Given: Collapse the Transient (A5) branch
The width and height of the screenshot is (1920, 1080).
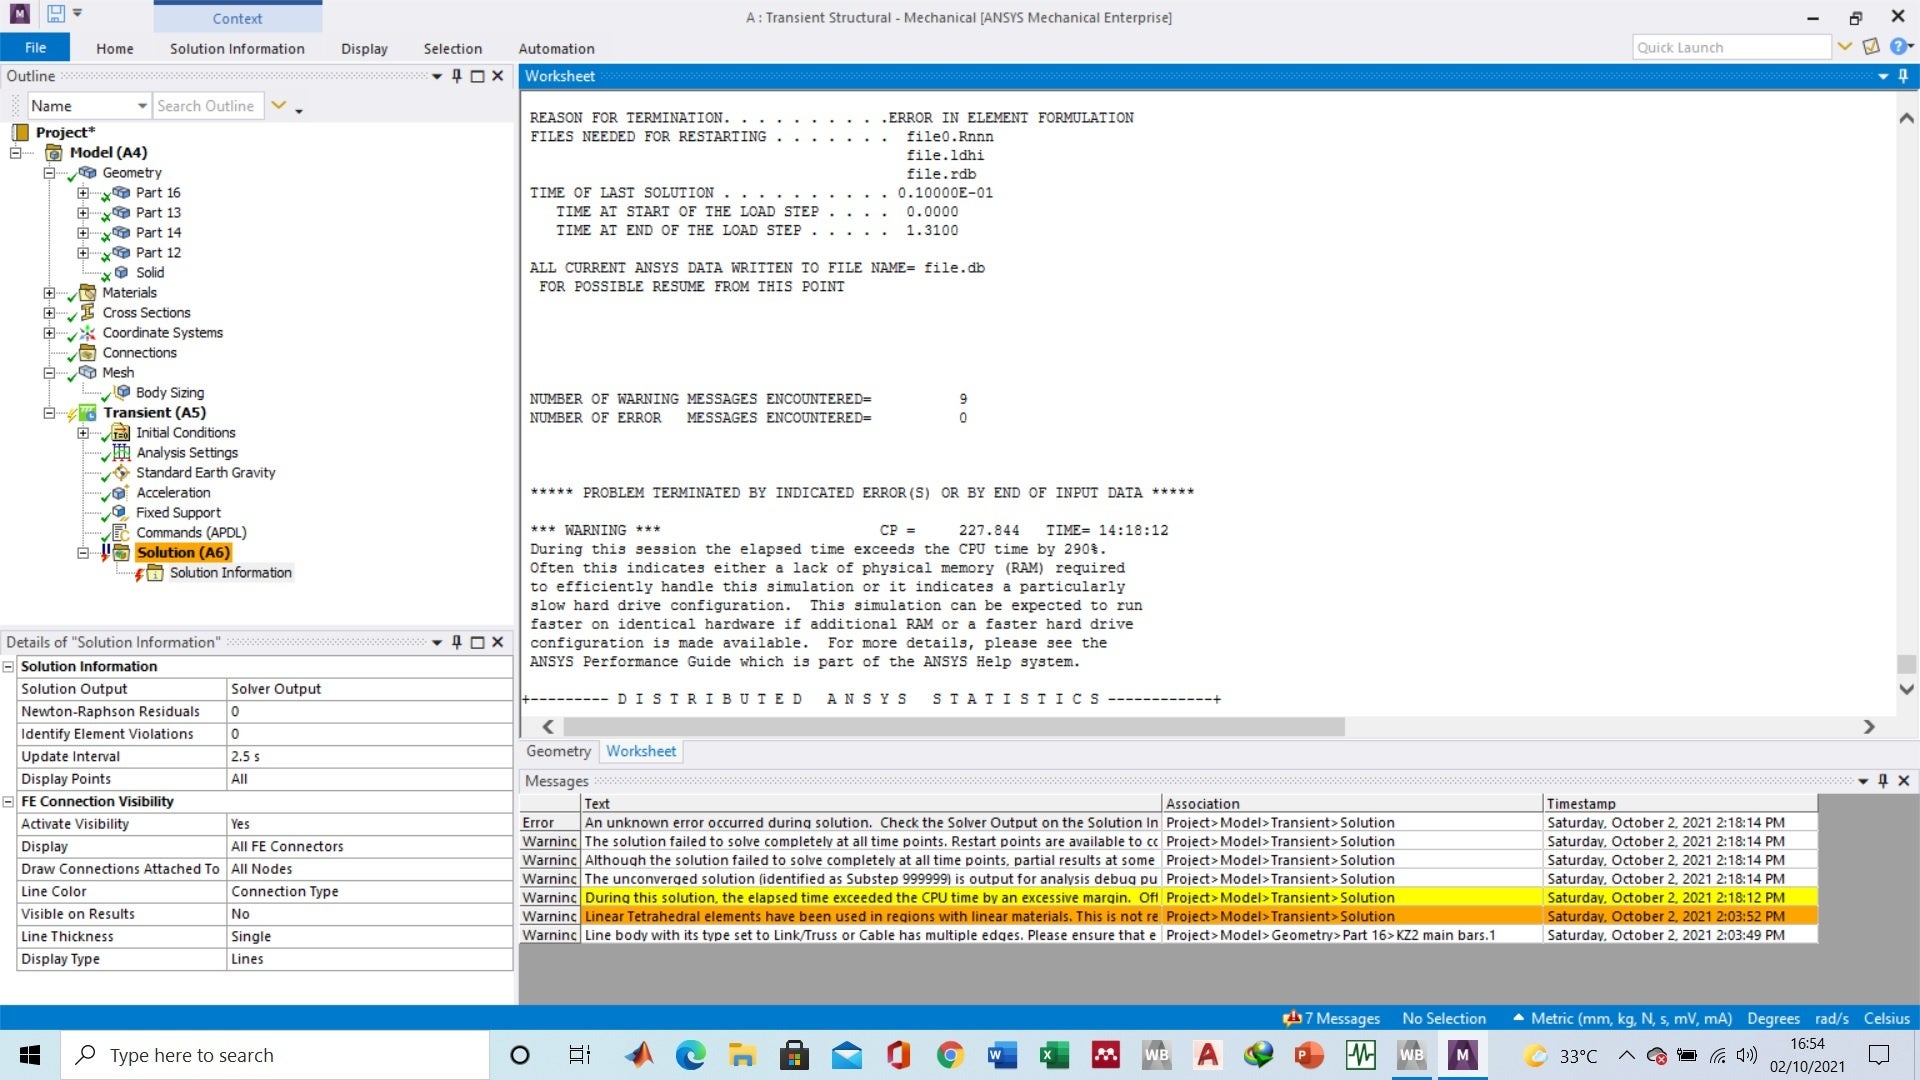Looking at the screenshot, I should coord(49,413).
